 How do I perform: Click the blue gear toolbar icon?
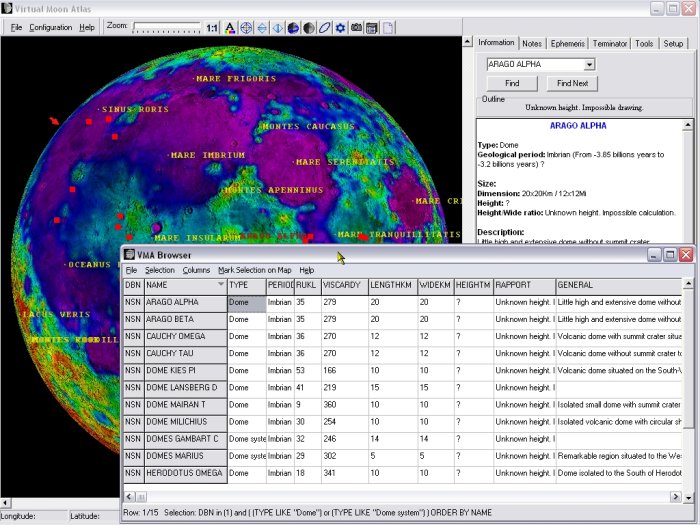click(x=341, y=28)
